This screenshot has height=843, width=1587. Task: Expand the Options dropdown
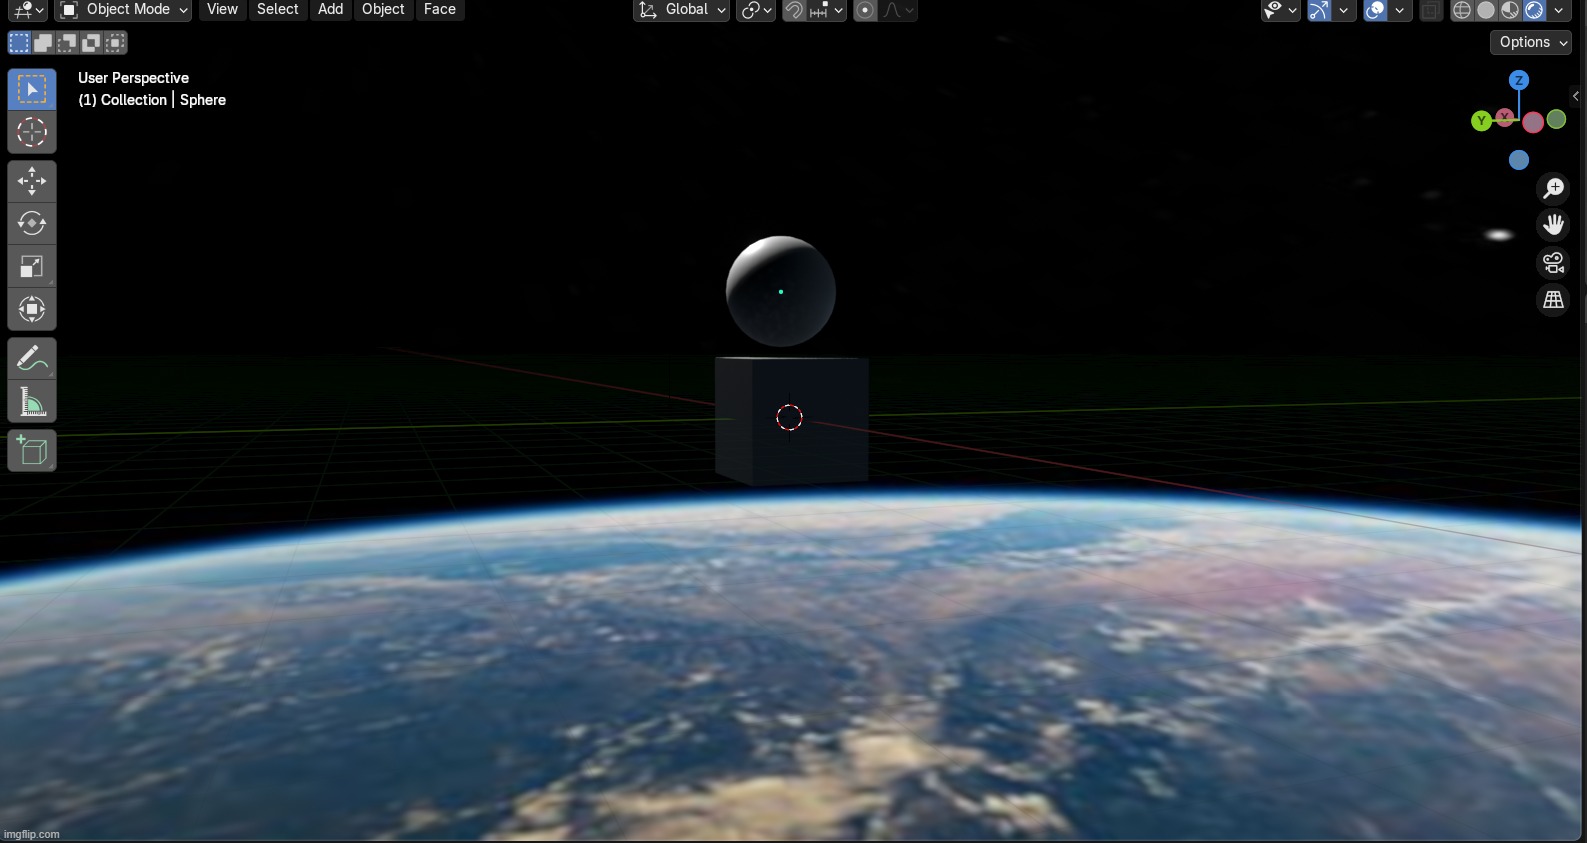pos(1531,42)
